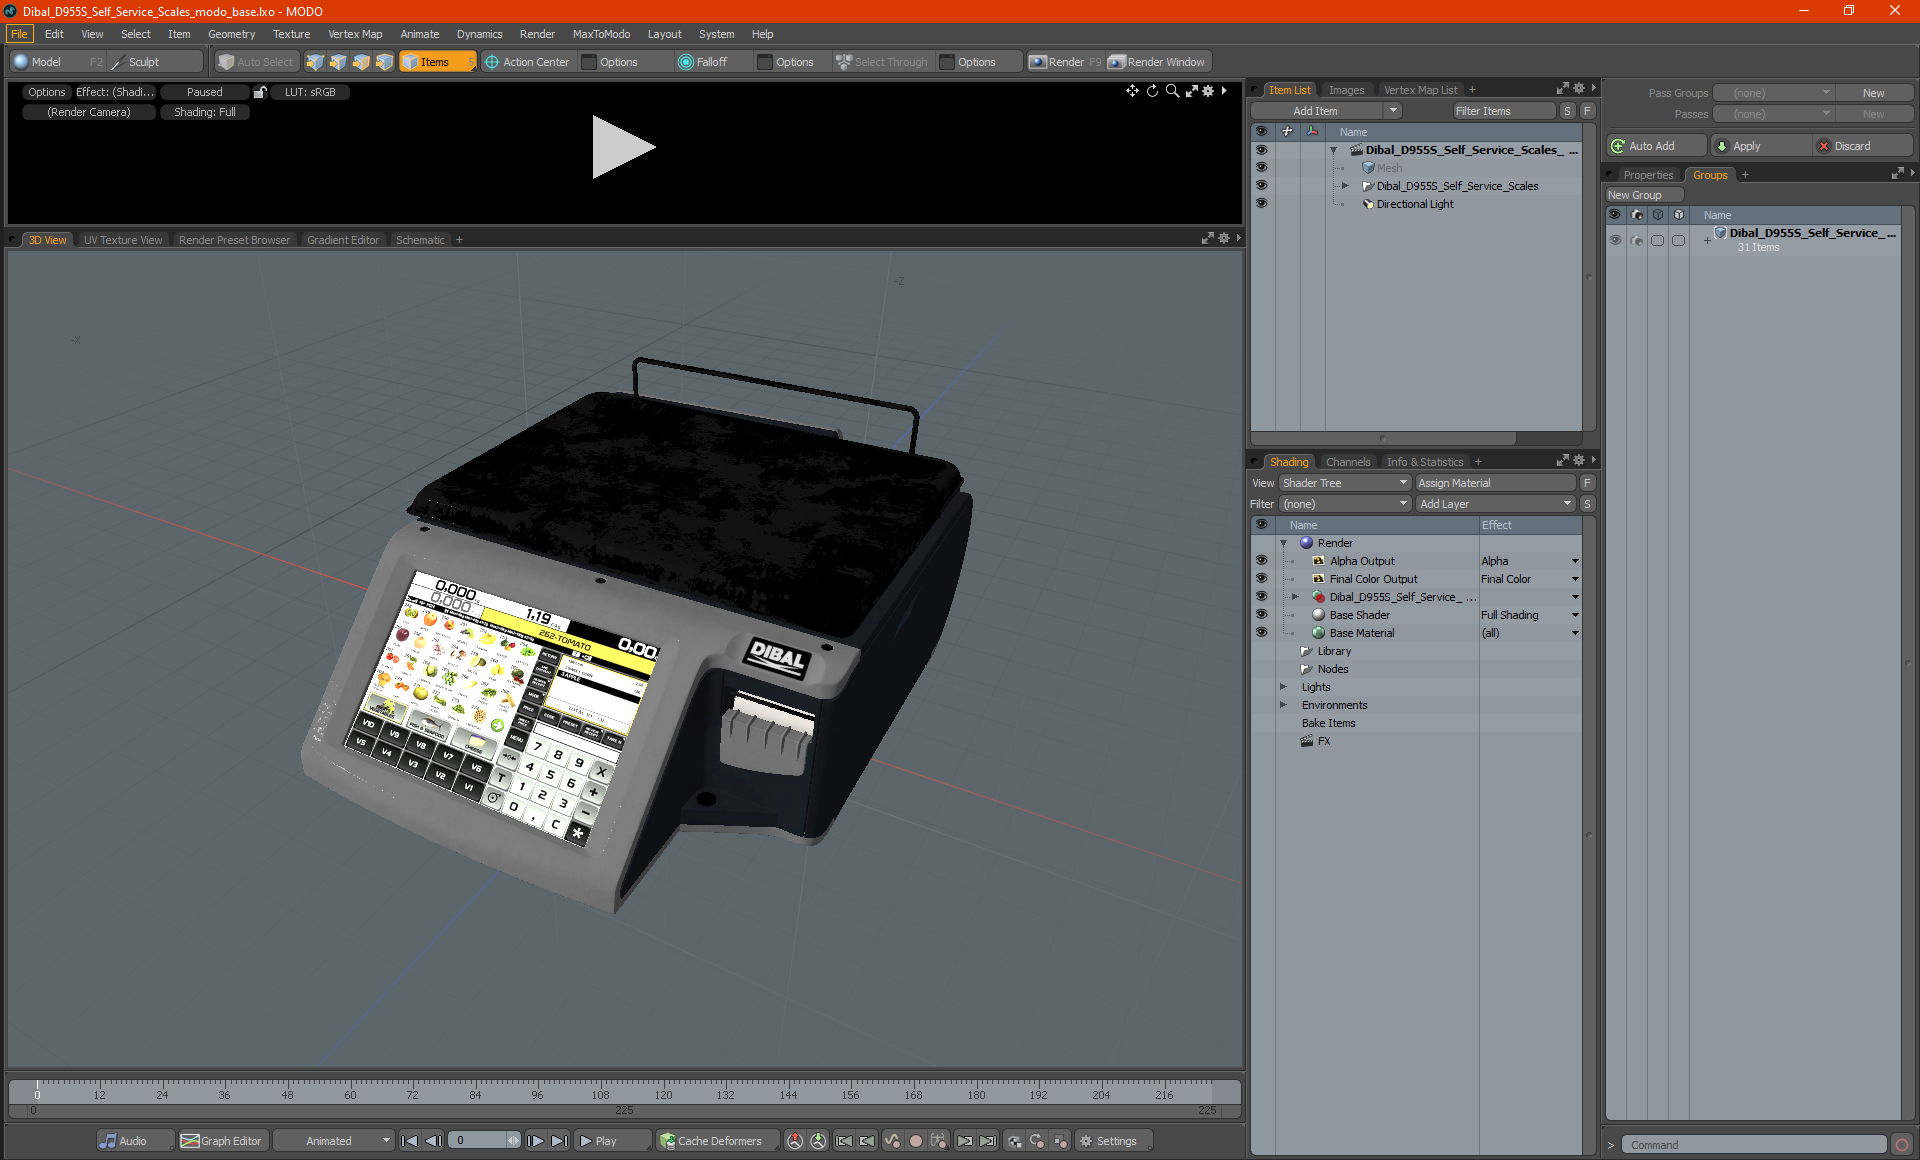The image size is (1920, 1160).
Task: Click the Apply button
Action: pos(1759,146)
